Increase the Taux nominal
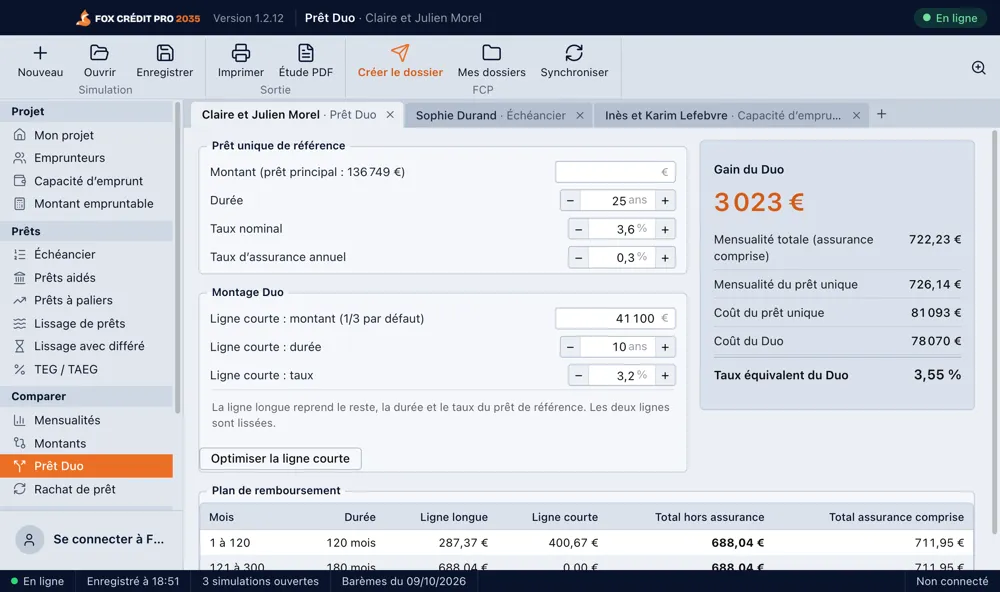Image resolution: width=1000 pixels, height=592 pixels. tap(665, 229)
